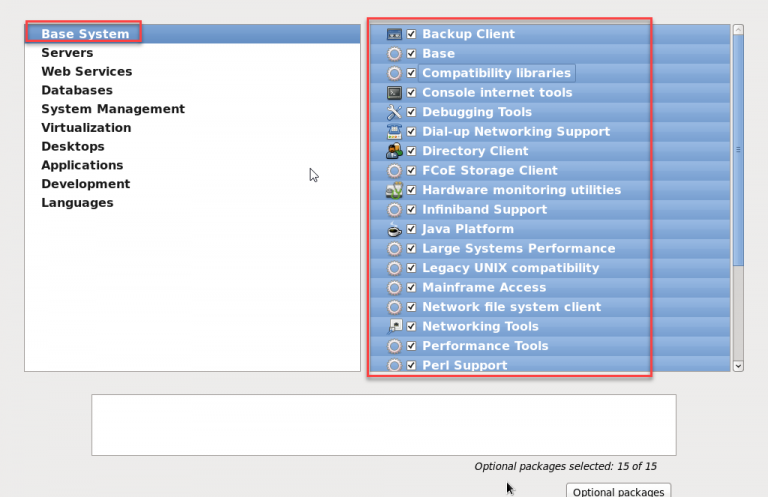
Task: Click the Debugging Tools wrench icon
Action: [394, 112]
